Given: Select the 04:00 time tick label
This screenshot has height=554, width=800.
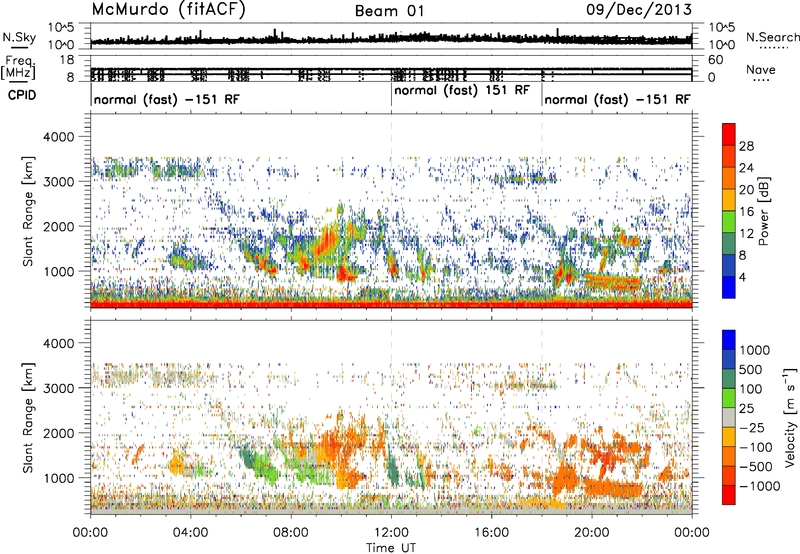Looking at the screenshot, I should (x=190, y=533).
